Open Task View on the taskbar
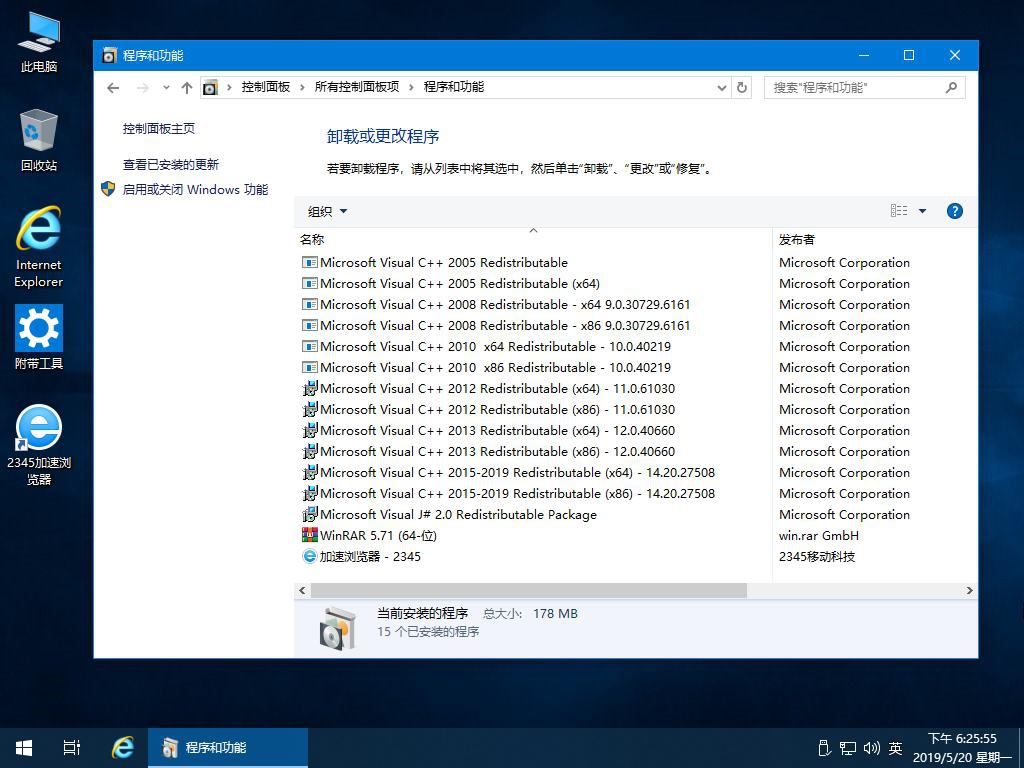The image size is (1024, 768). coord(72,748)
